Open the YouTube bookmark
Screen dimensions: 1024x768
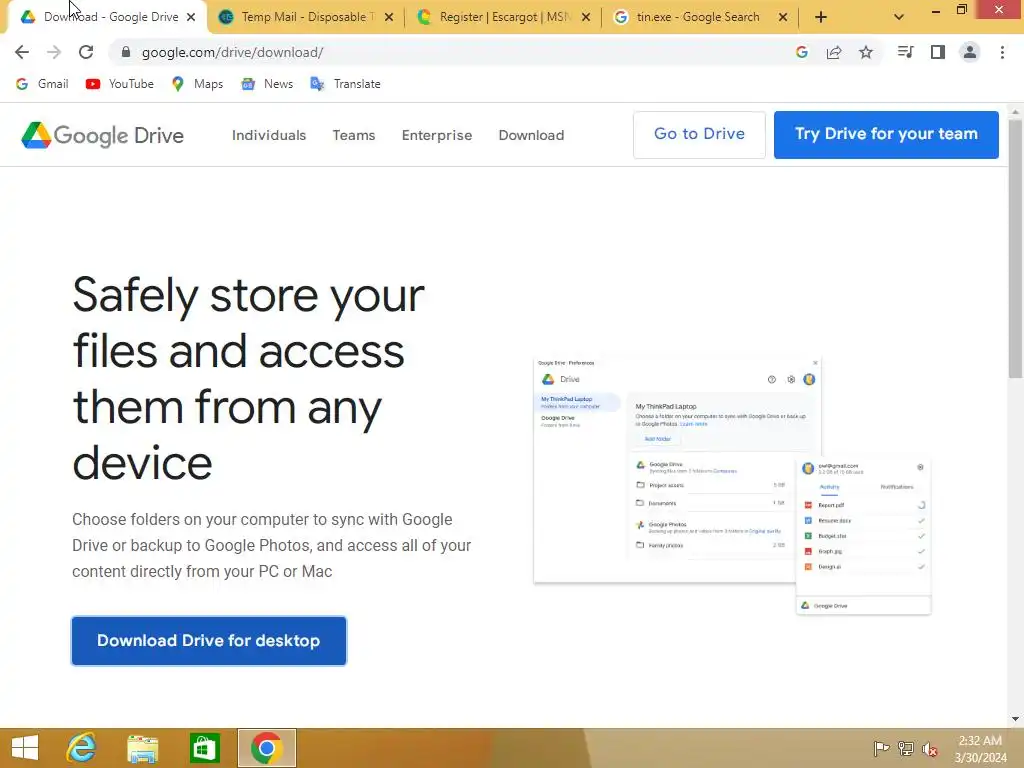point(120,84)
